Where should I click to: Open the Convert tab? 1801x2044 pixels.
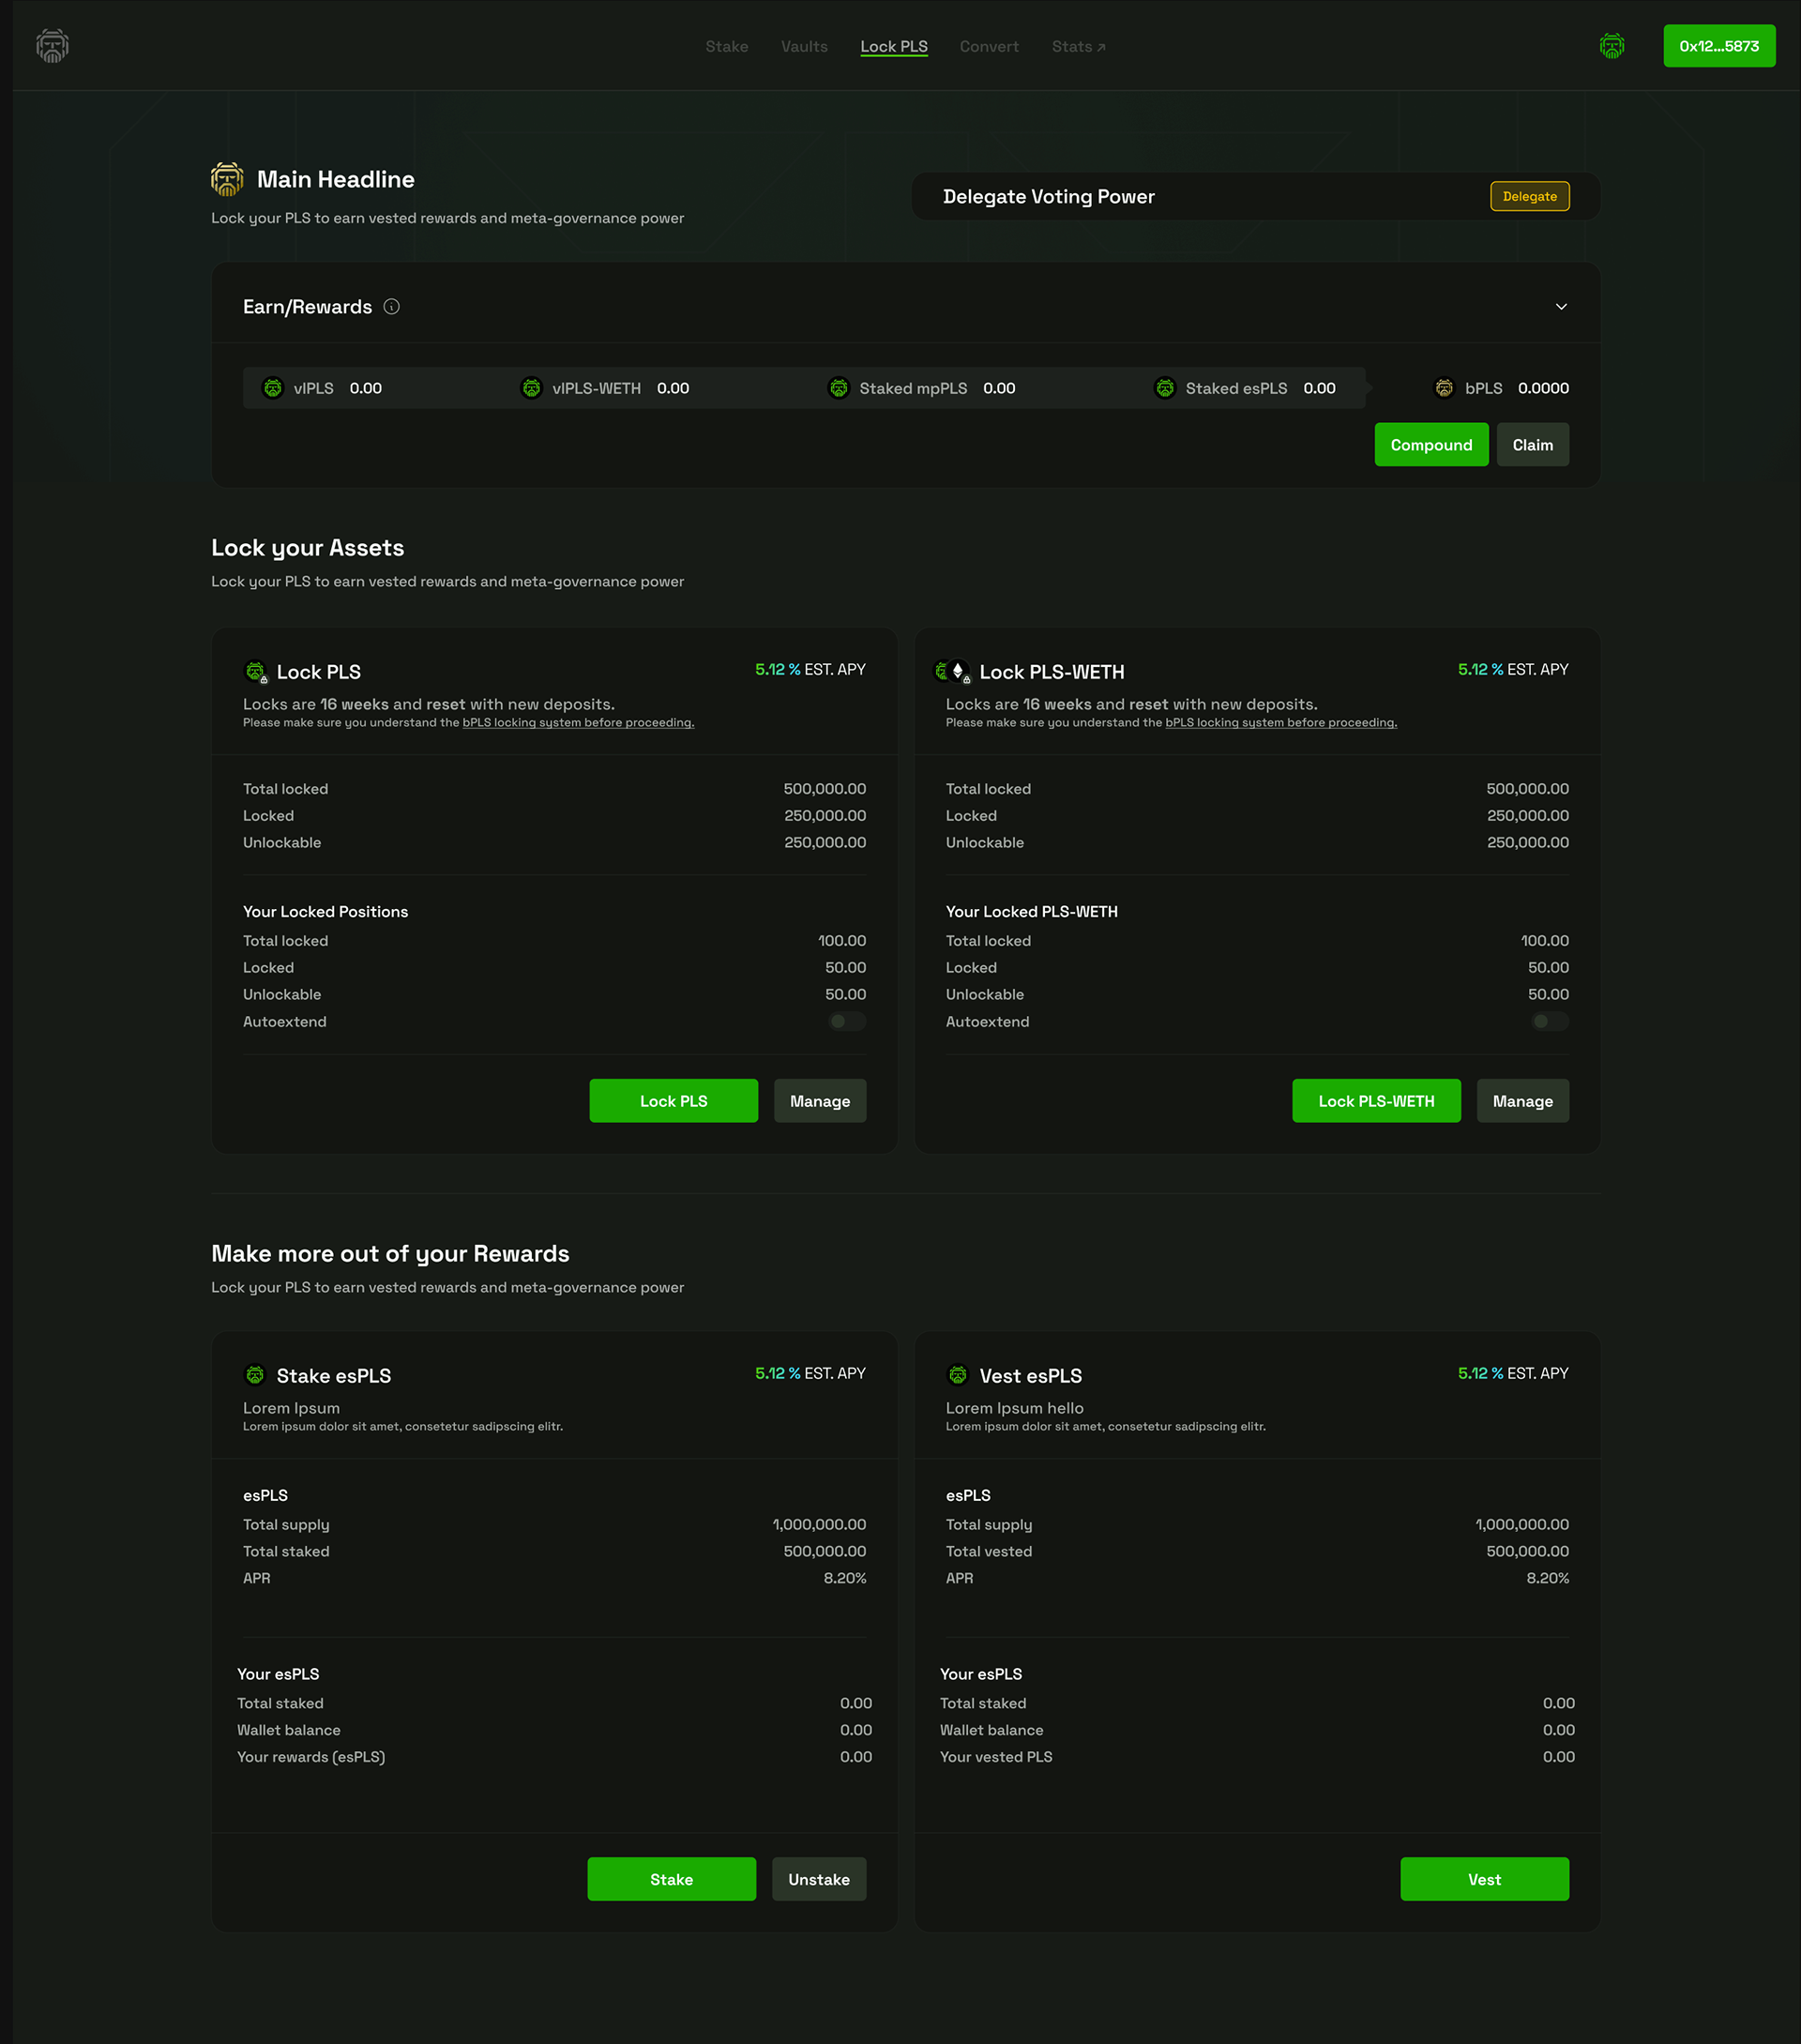click(x=989, y=47)
